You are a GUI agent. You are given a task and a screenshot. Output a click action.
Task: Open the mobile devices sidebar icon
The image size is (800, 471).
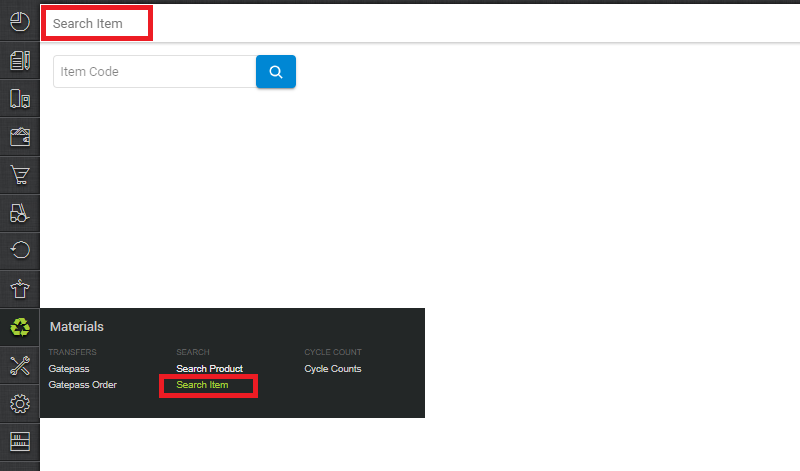point(20,98)
